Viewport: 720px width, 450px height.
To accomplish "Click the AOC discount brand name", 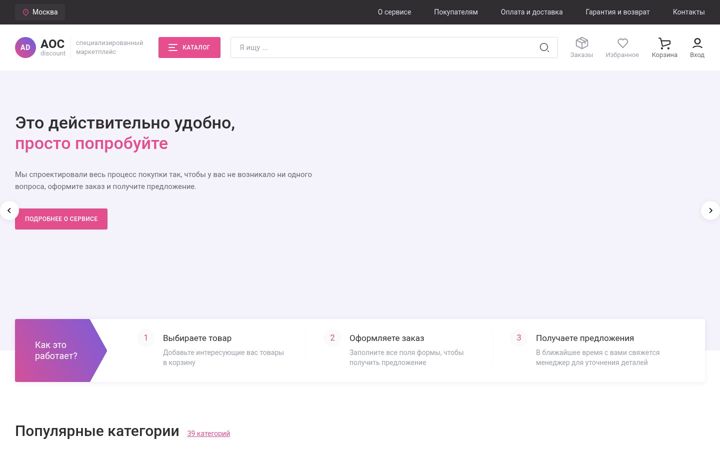I will (x=52, y=47).
